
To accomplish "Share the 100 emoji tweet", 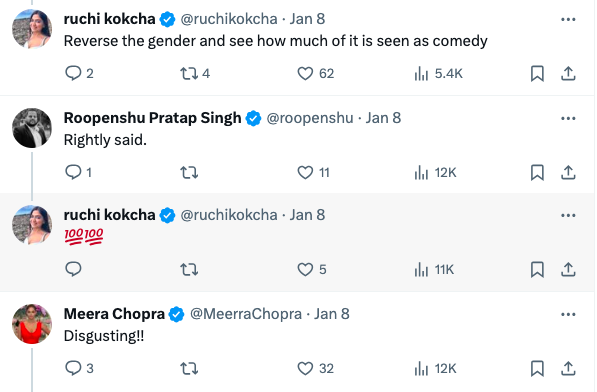I will pos(568,269).
